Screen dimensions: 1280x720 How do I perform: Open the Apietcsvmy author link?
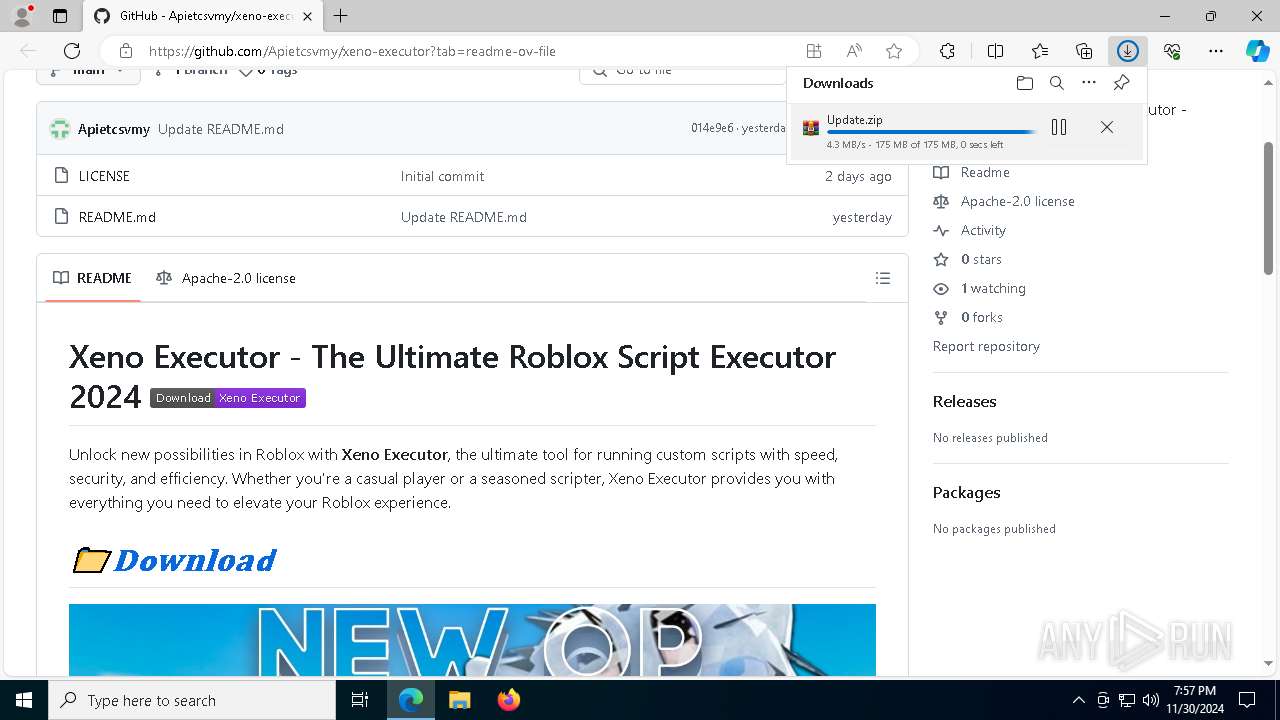(x=114, y=129)
